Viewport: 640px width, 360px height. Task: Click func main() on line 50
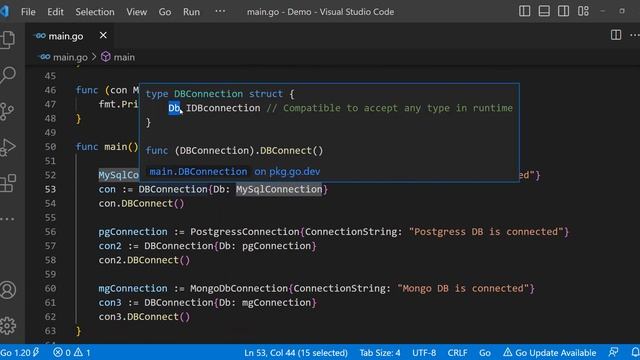[107, 147]
